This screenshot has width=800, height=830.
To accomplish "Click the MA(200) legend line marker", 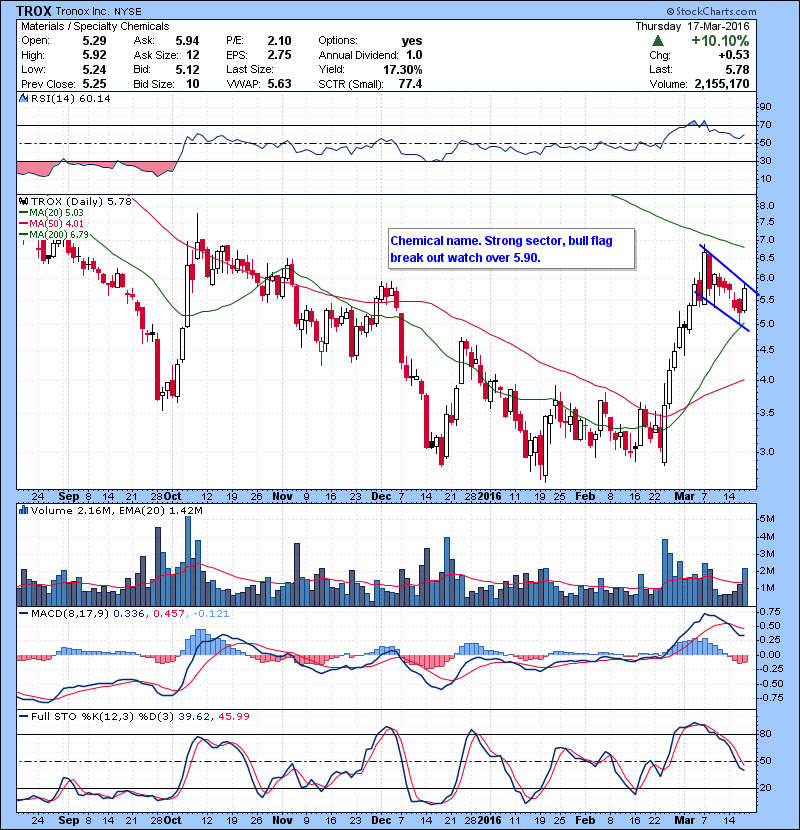I will 23,234.
